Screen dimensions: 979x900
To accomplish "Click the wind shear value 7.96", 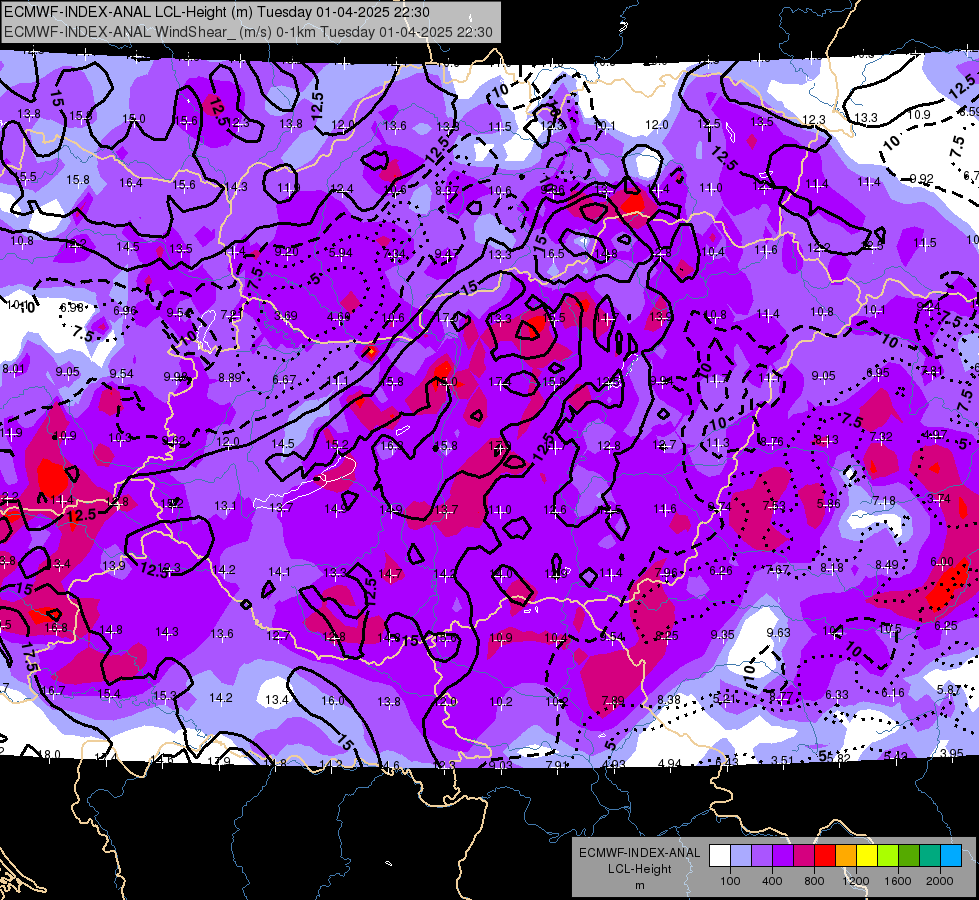I will tap(666, 572).
